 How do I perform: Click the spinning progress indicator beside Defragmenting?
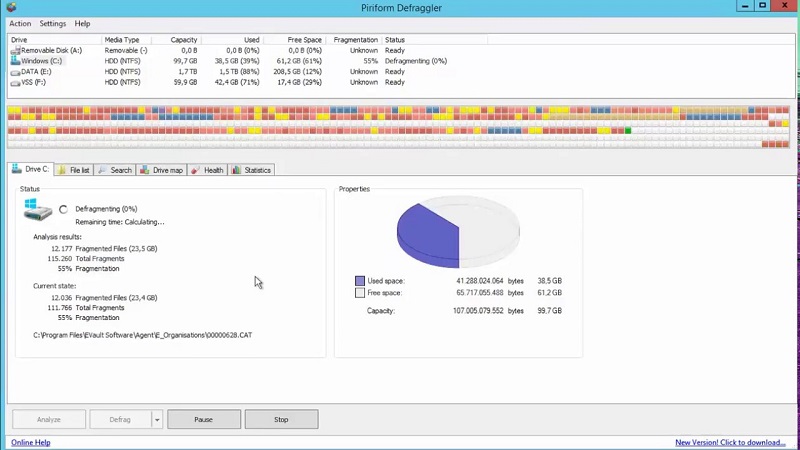63,209
